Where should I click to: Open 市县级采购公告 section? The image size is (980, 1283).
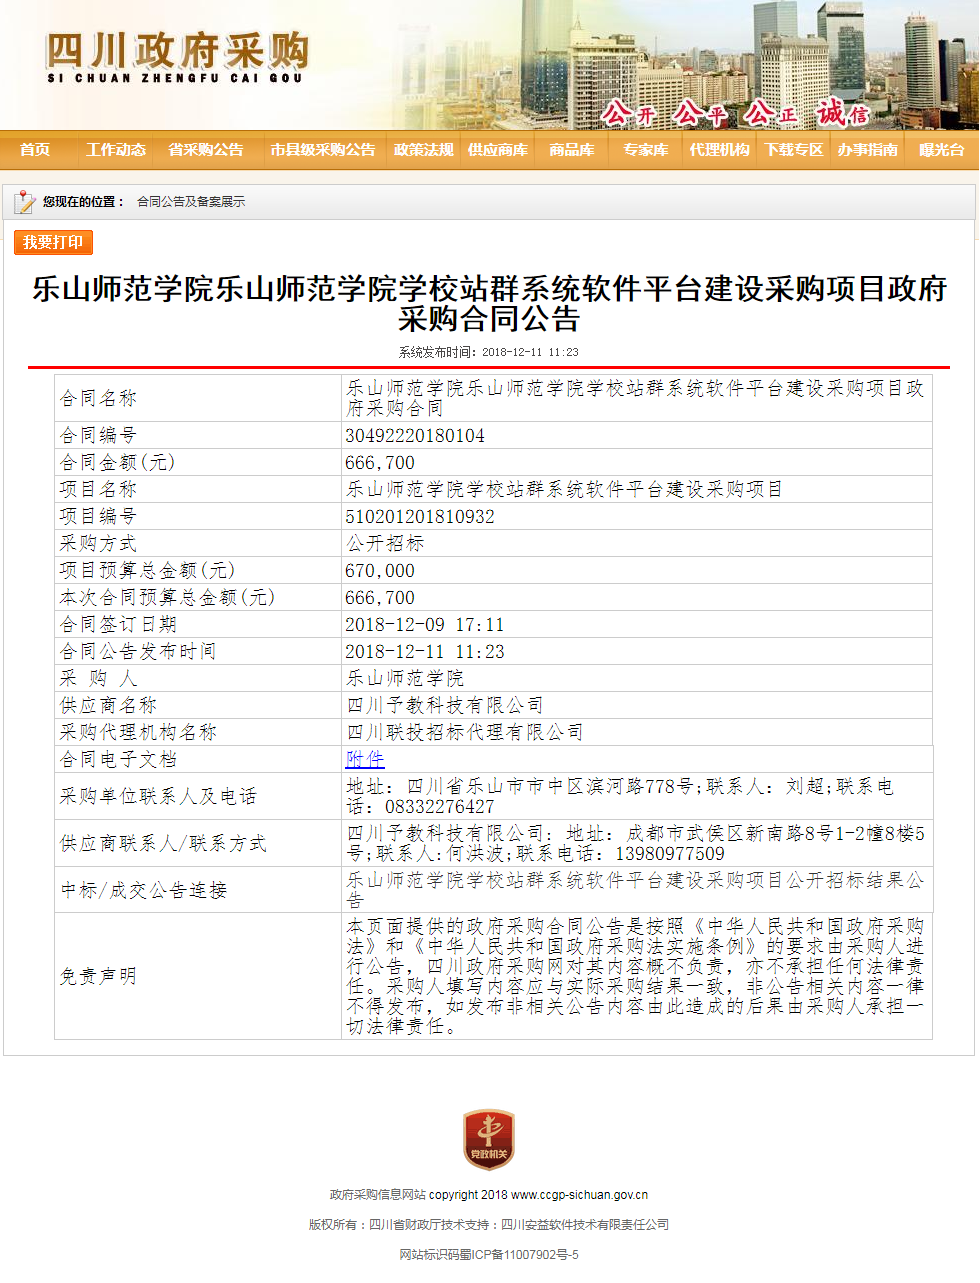tap(322, 150)
